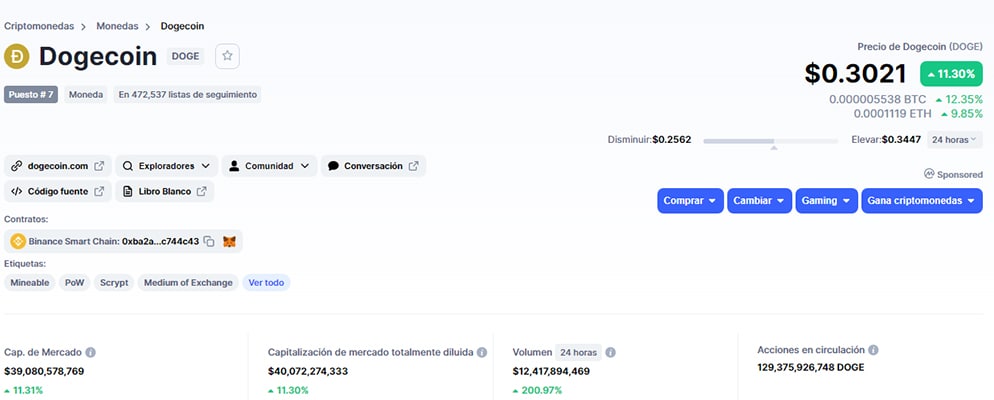This screenshot has height=400, width=994.
Task: Open the Libro Blanco whitepaper link
Action: pyautogui.click(x=165, y=191)
